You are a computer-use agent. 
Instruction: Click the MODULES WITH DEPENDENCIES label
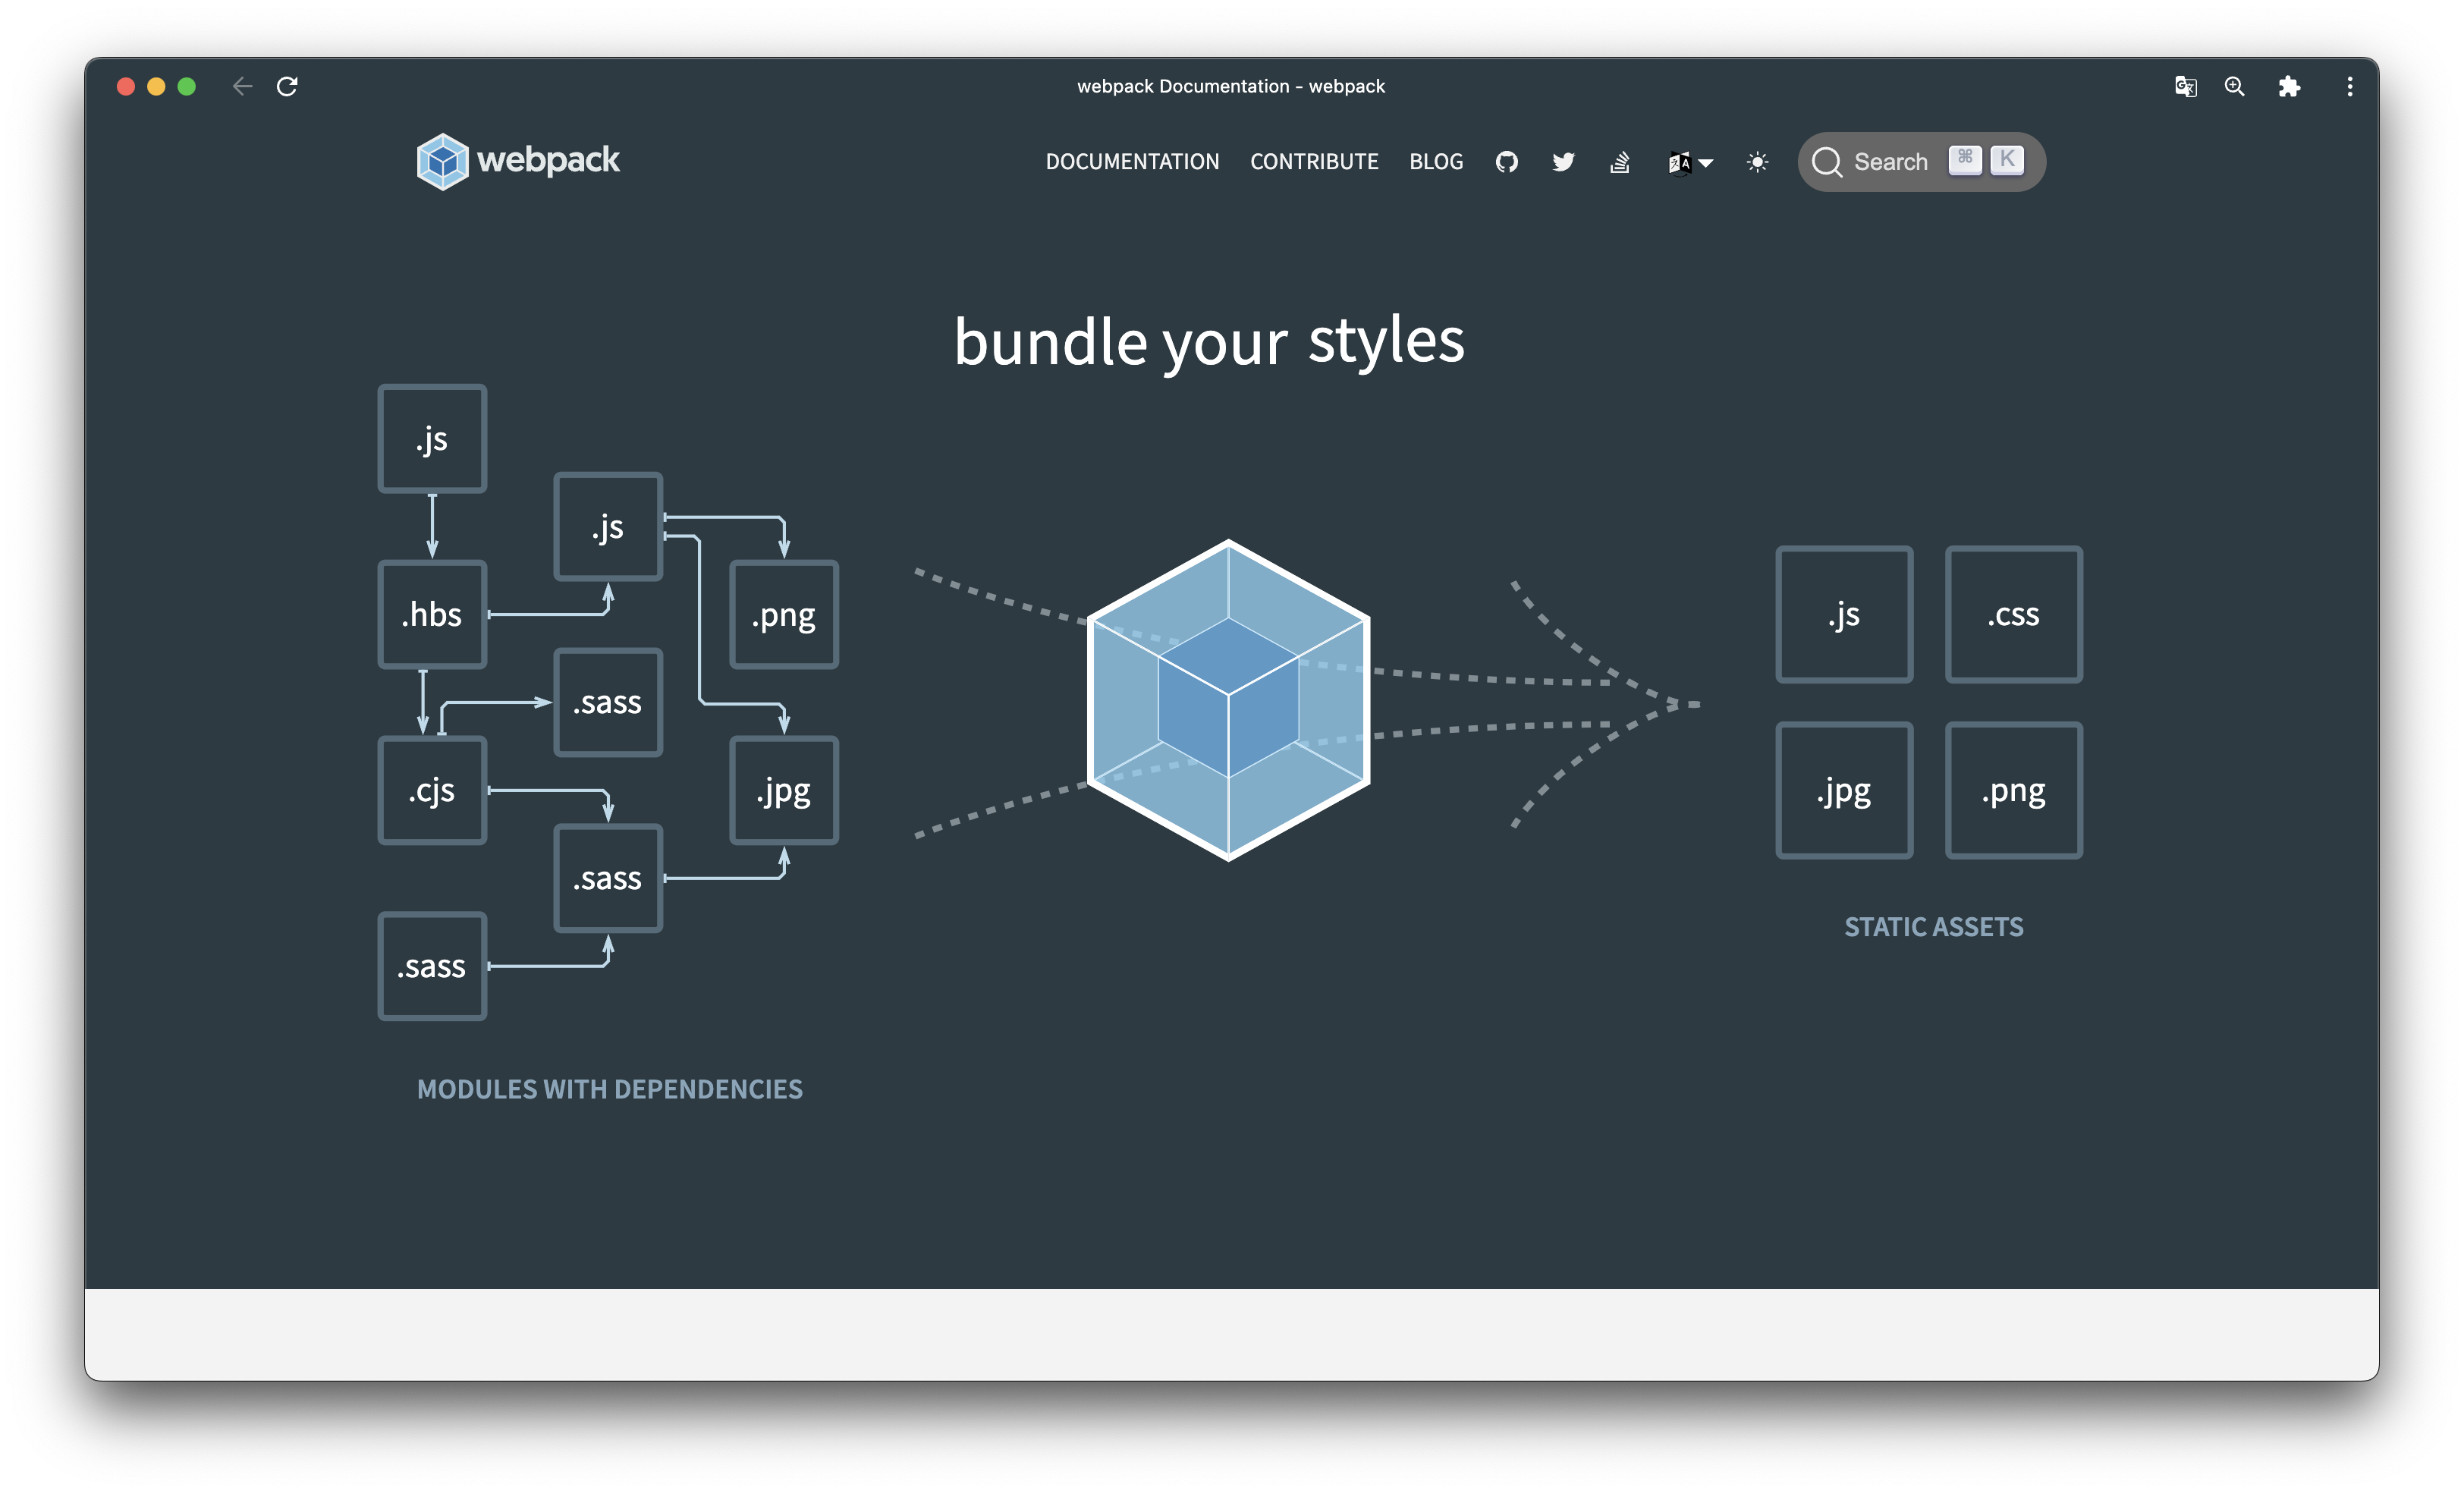[x=610, y=1089]
